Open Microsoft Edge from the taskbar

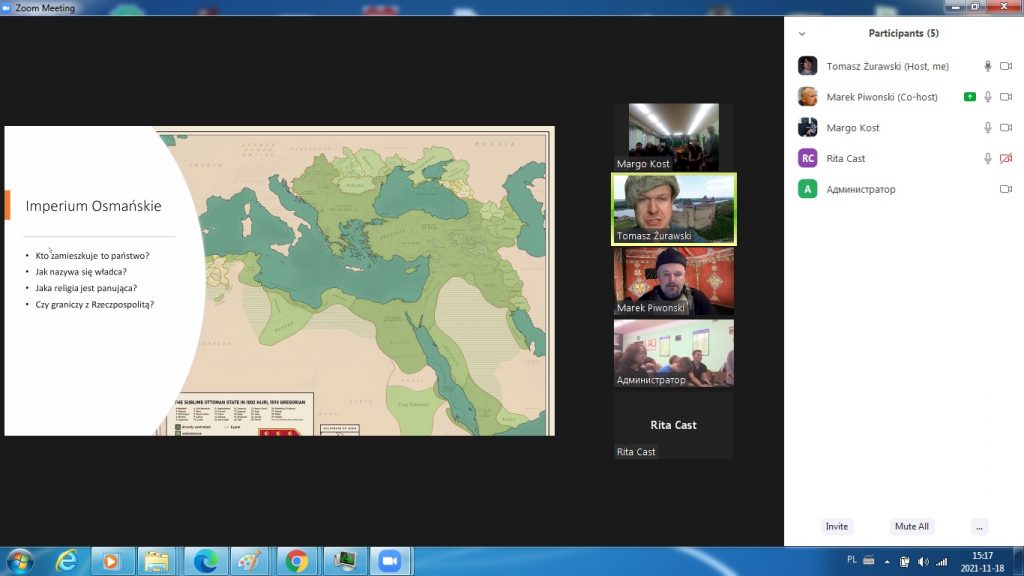tap(205, 561)
